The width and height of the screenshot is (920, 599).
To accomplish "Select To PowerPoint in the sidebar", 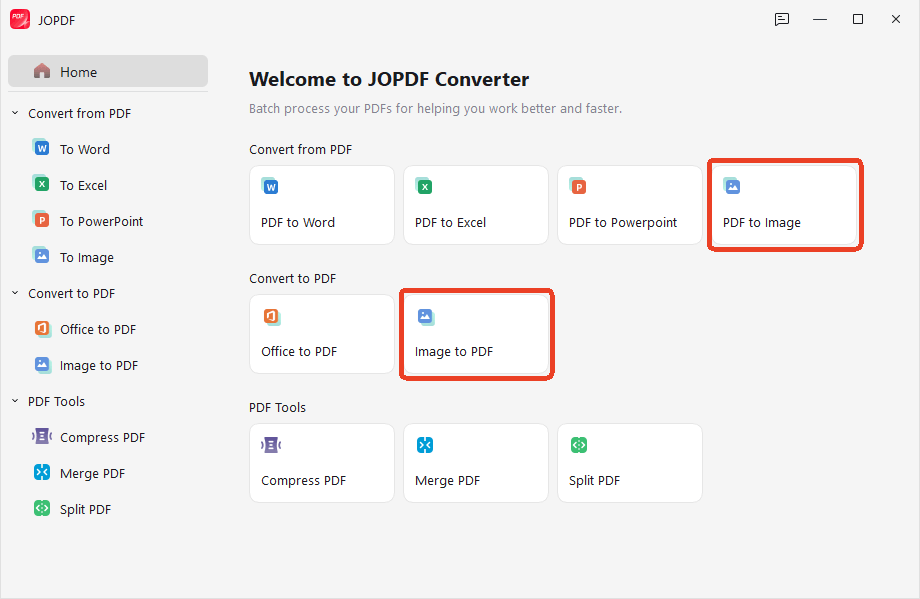I will (x=102, y=221).
